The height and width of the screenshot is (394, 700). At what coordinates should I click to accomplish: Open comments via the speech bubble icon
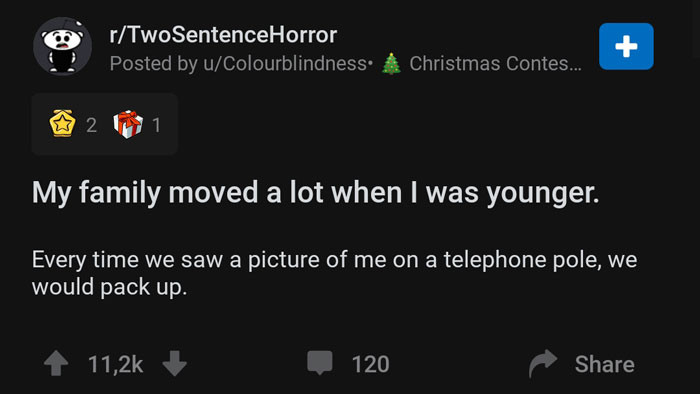pyautogui.click(x=320, y=362)
